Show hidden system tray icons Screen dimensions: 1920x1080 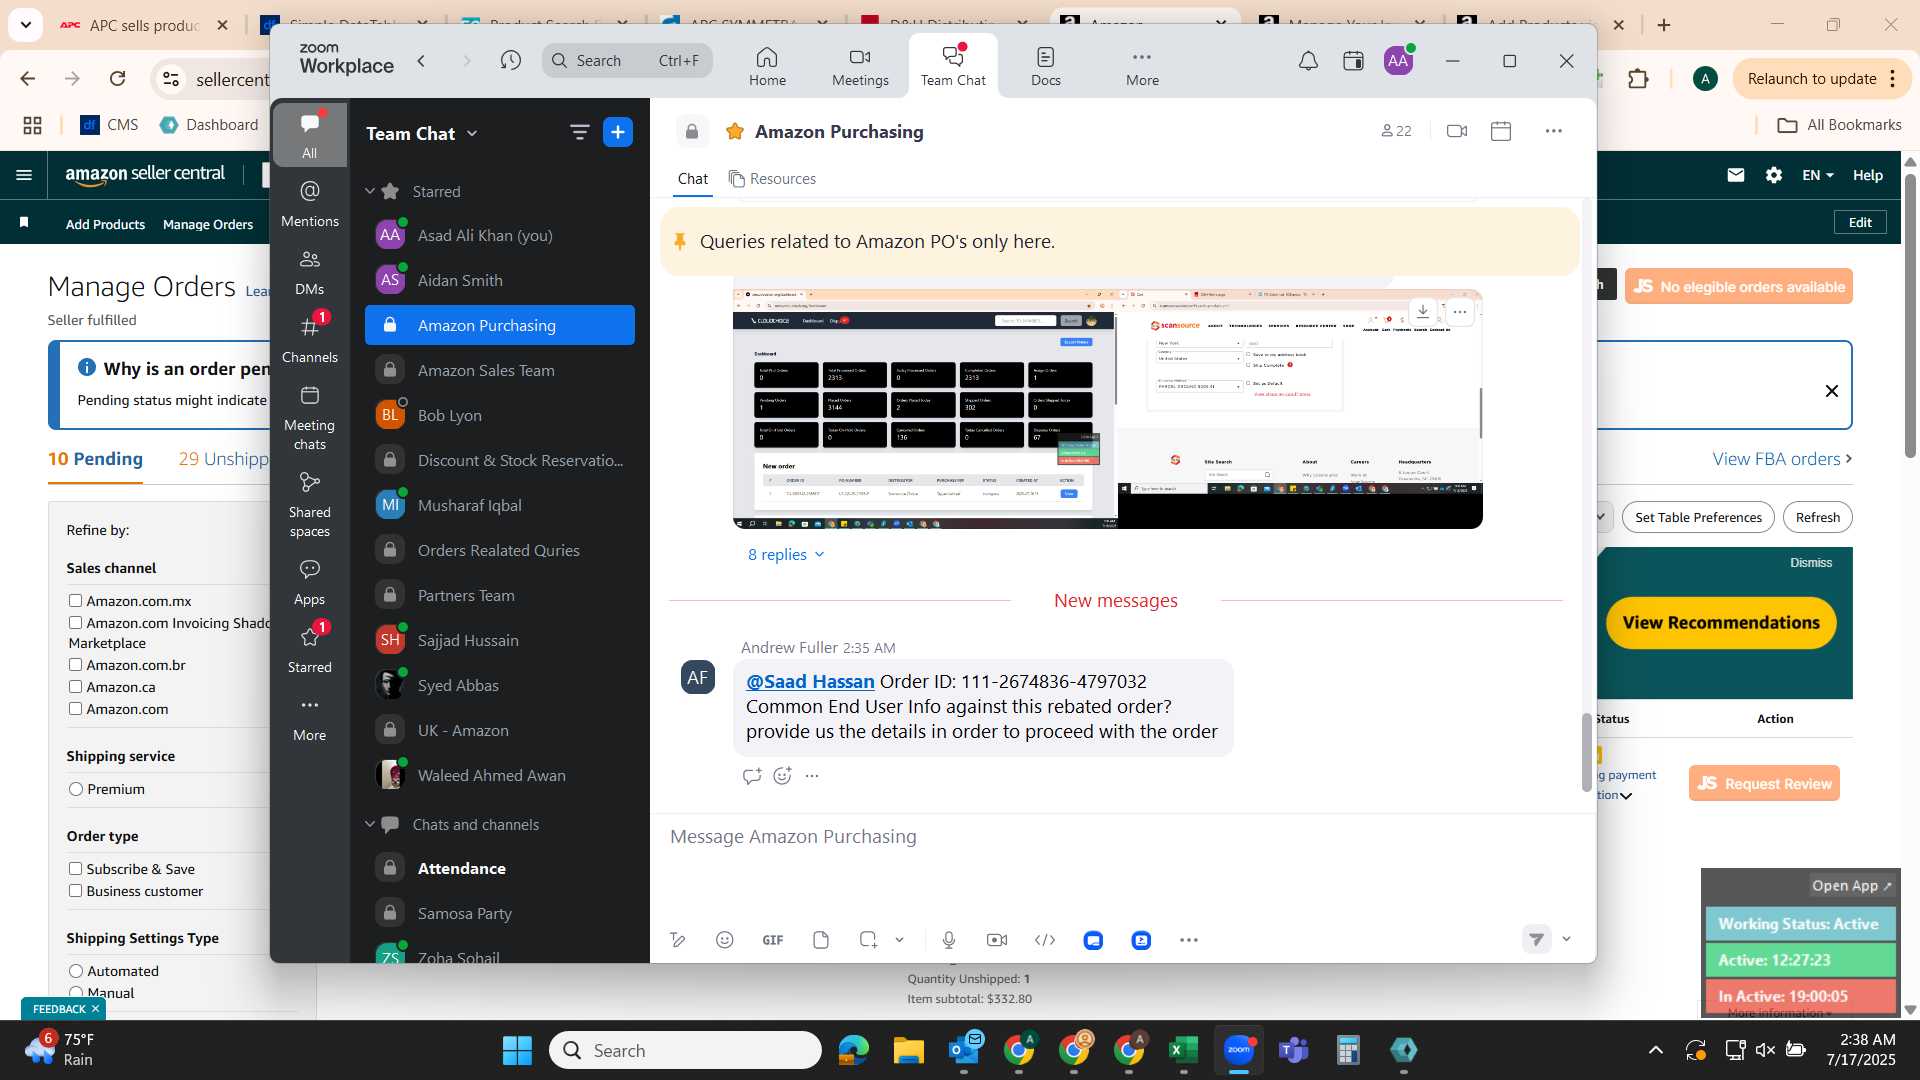[1656, 1050]
